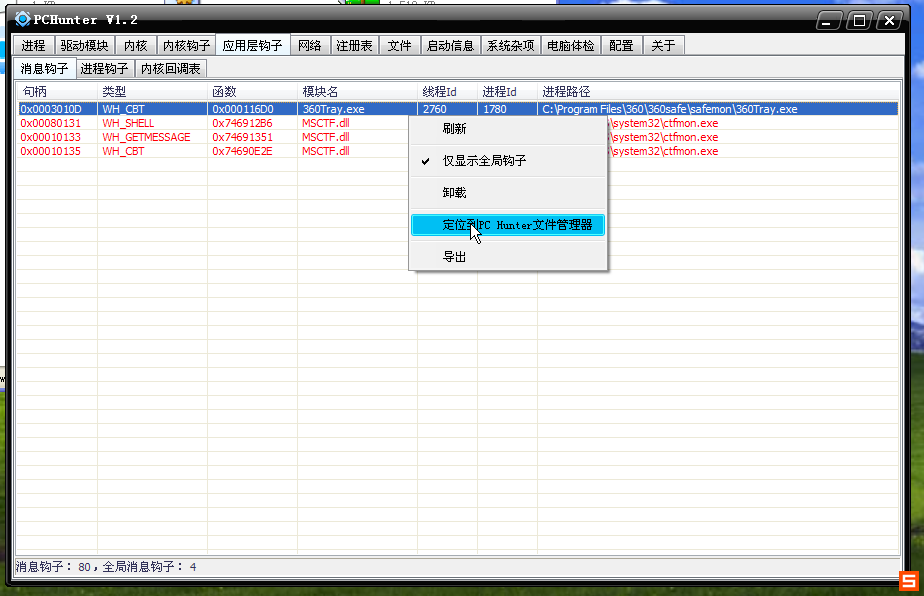
Task: Click function address 0x746912B6
Action: click(242, 123)
